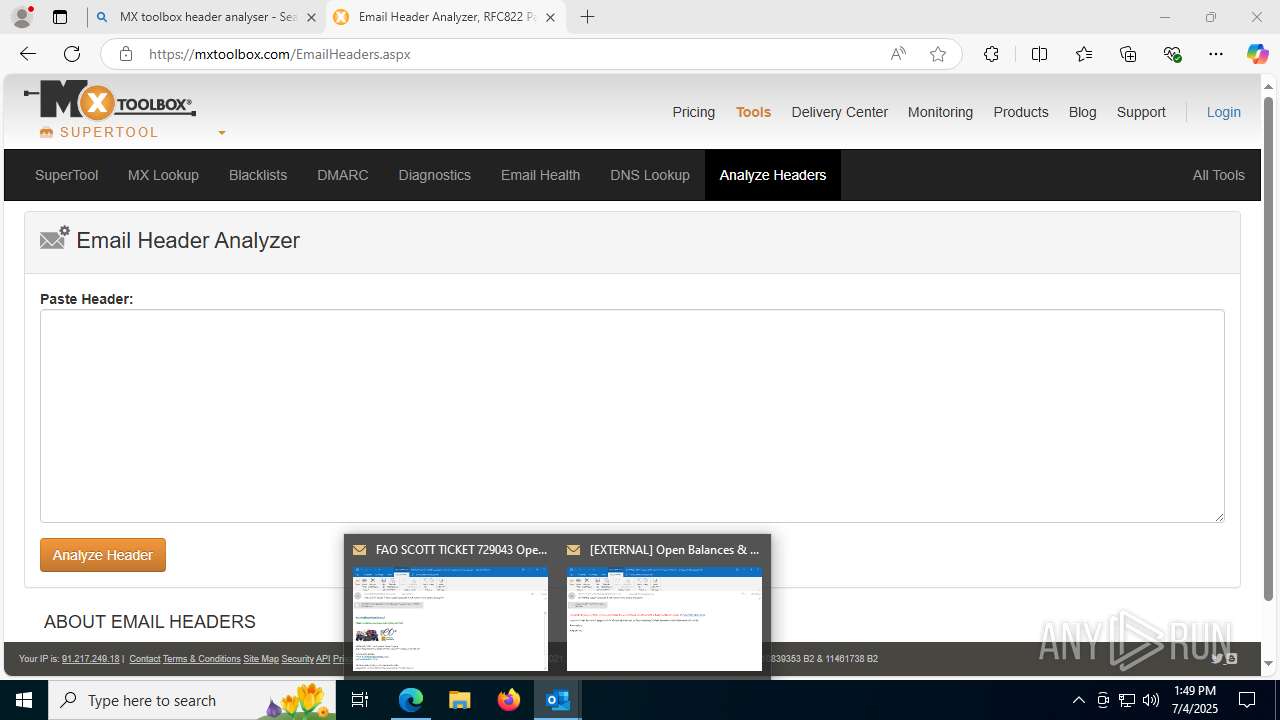Launch Firefox from taskbar
Screen dimensions: 1280x720
coord(509,700)
